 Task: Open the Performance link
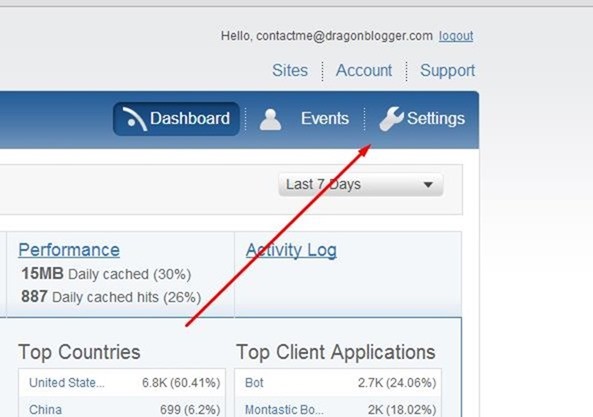coord(69,250)
